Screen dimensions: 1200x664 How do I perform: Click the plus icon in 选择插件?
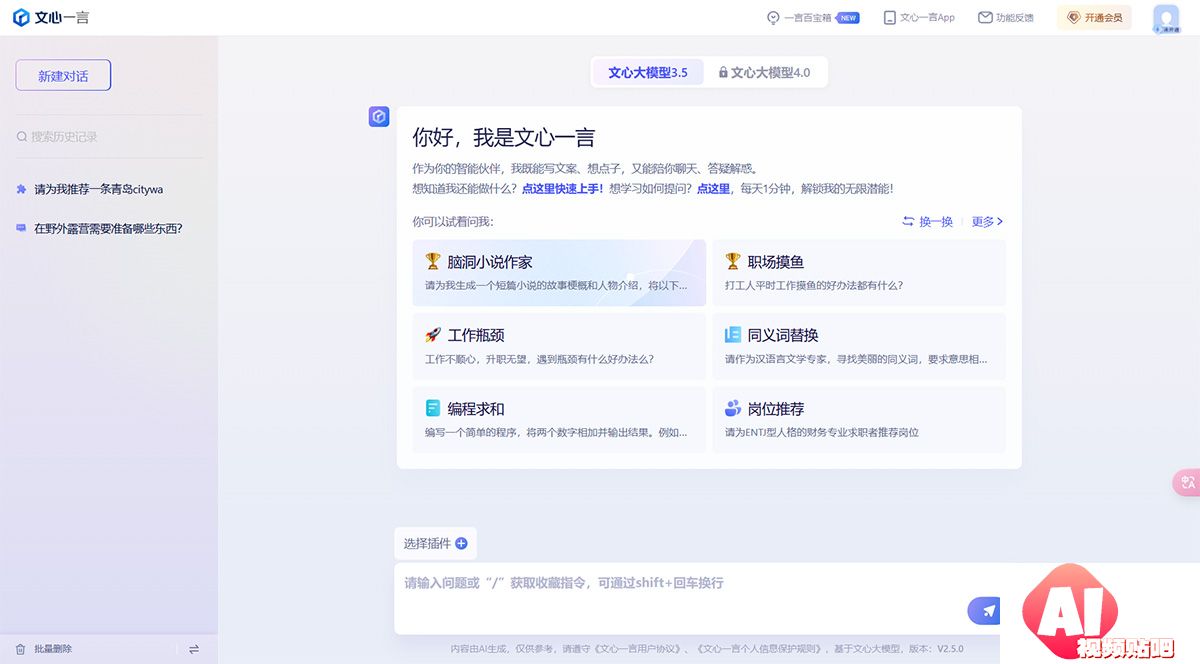click(x=461, y=544)
